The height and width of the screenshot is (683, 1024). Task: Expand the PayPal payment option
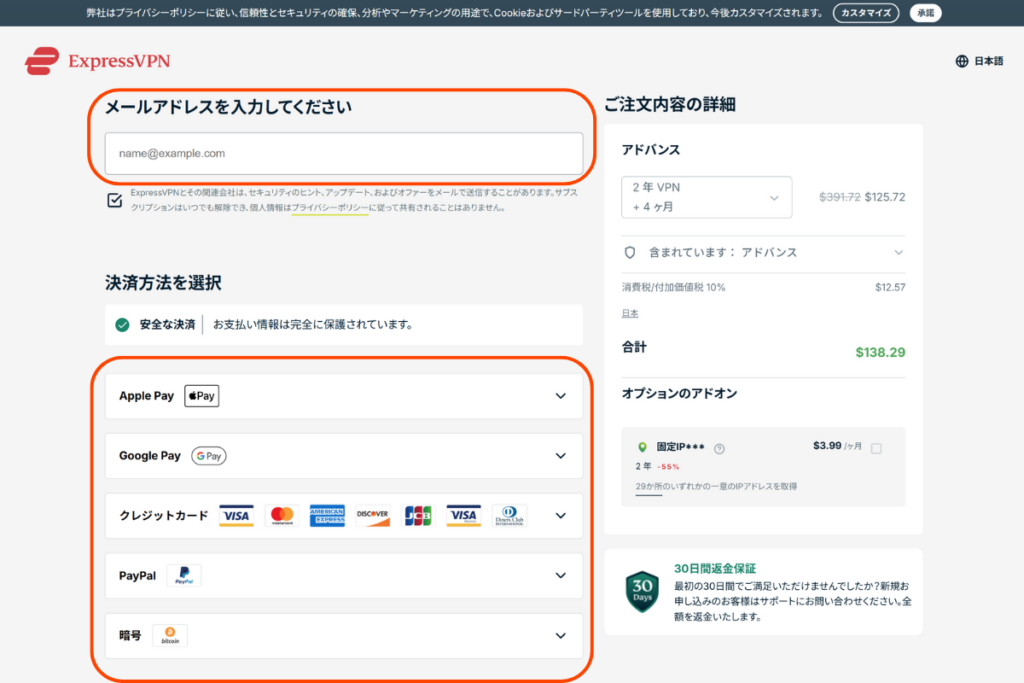(560, 576)
